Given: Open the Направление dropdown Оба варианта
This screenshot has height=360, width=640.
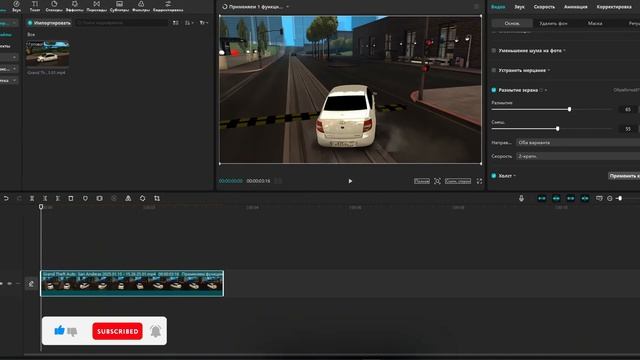Looking at the screenshot, I should [x=578, y=142].
